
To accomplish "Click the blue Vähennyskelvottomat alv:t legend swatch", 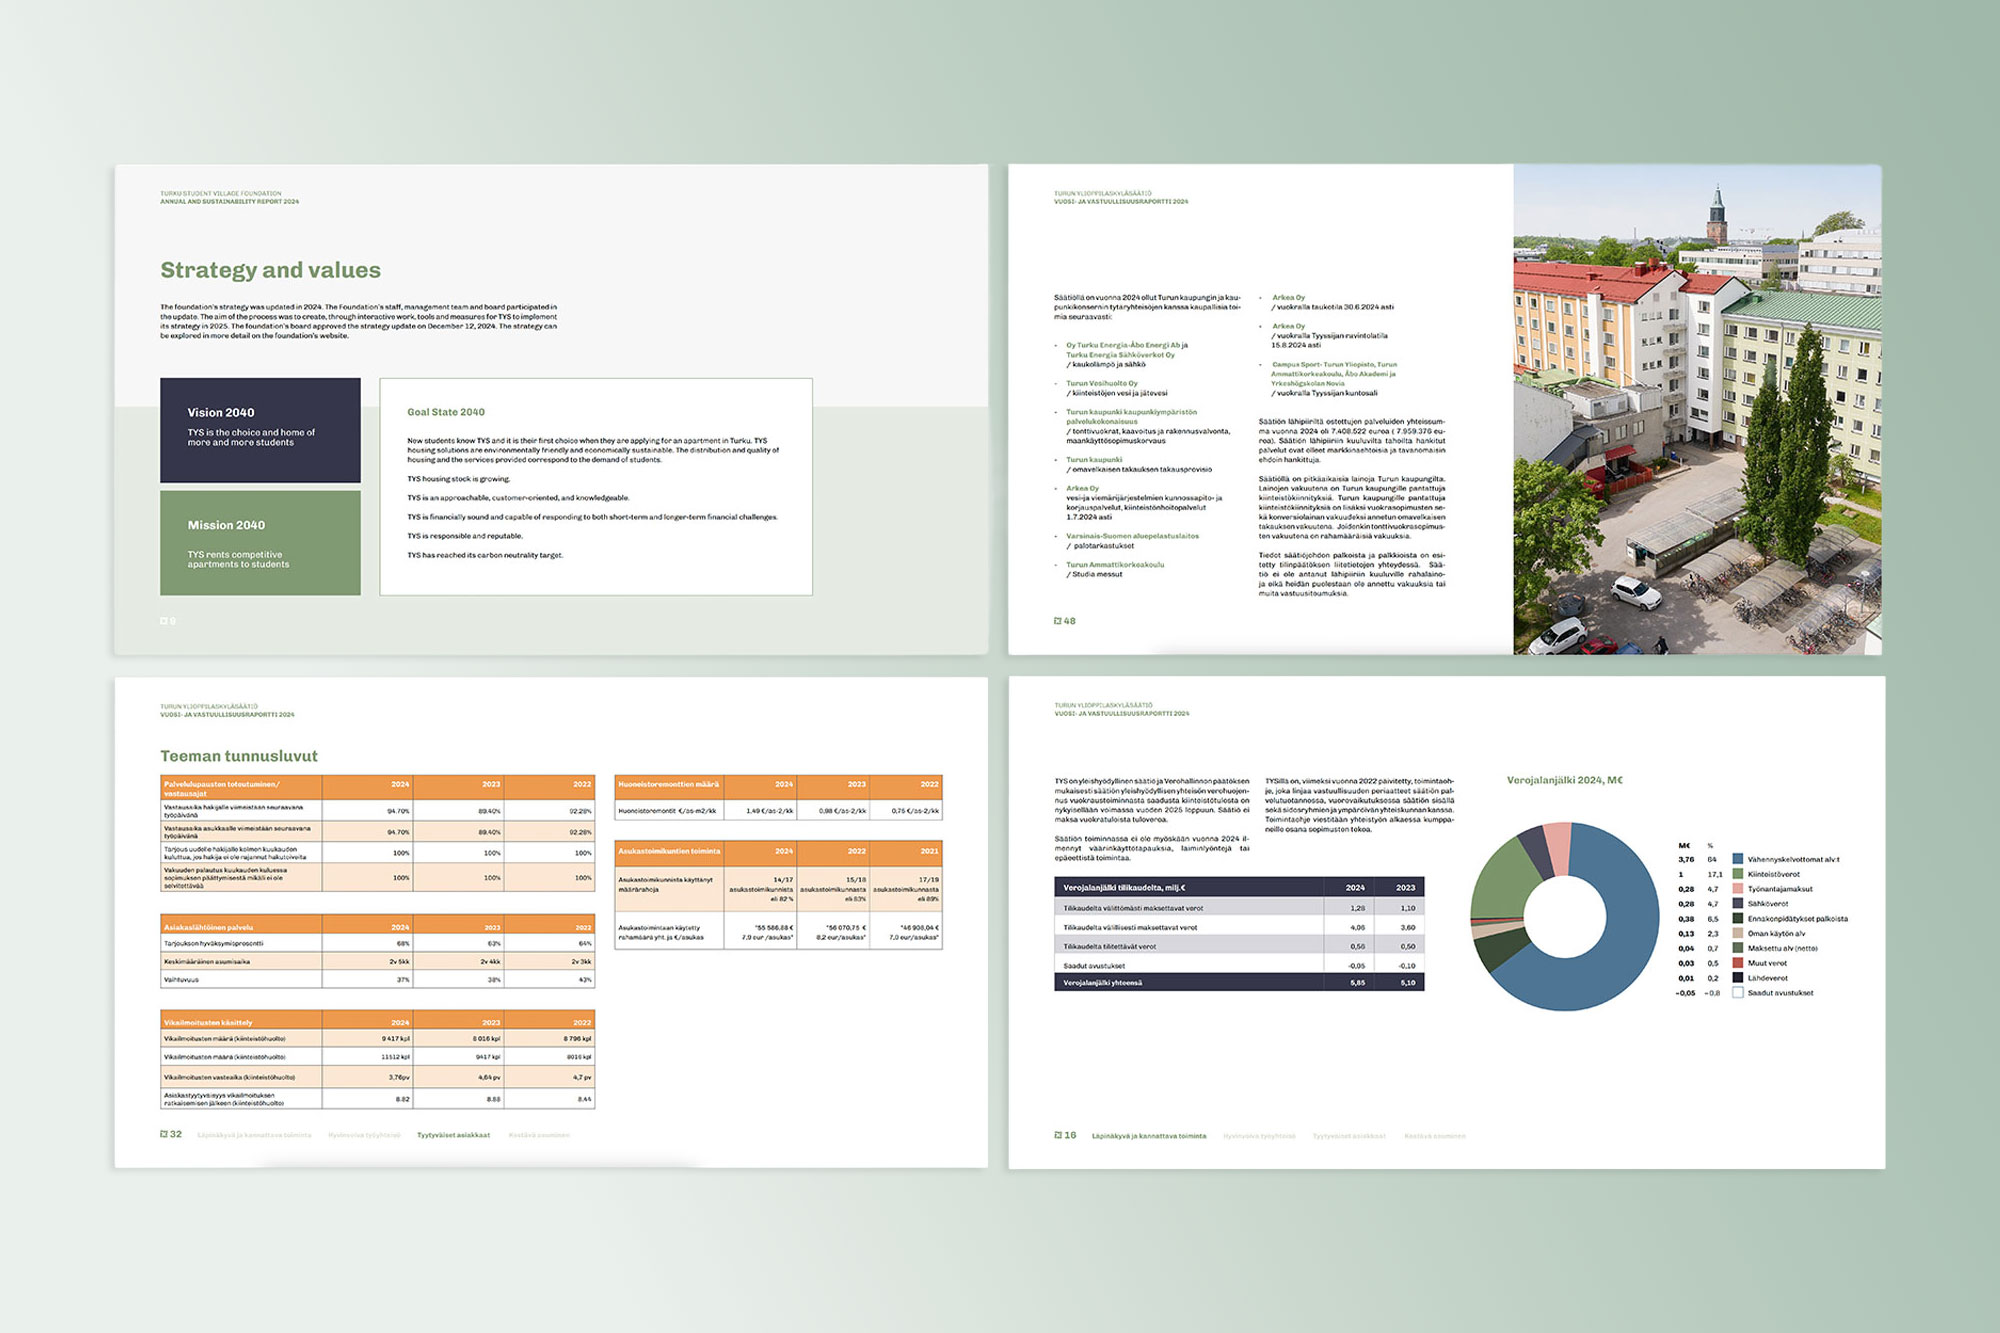I will pos(1738,859).
